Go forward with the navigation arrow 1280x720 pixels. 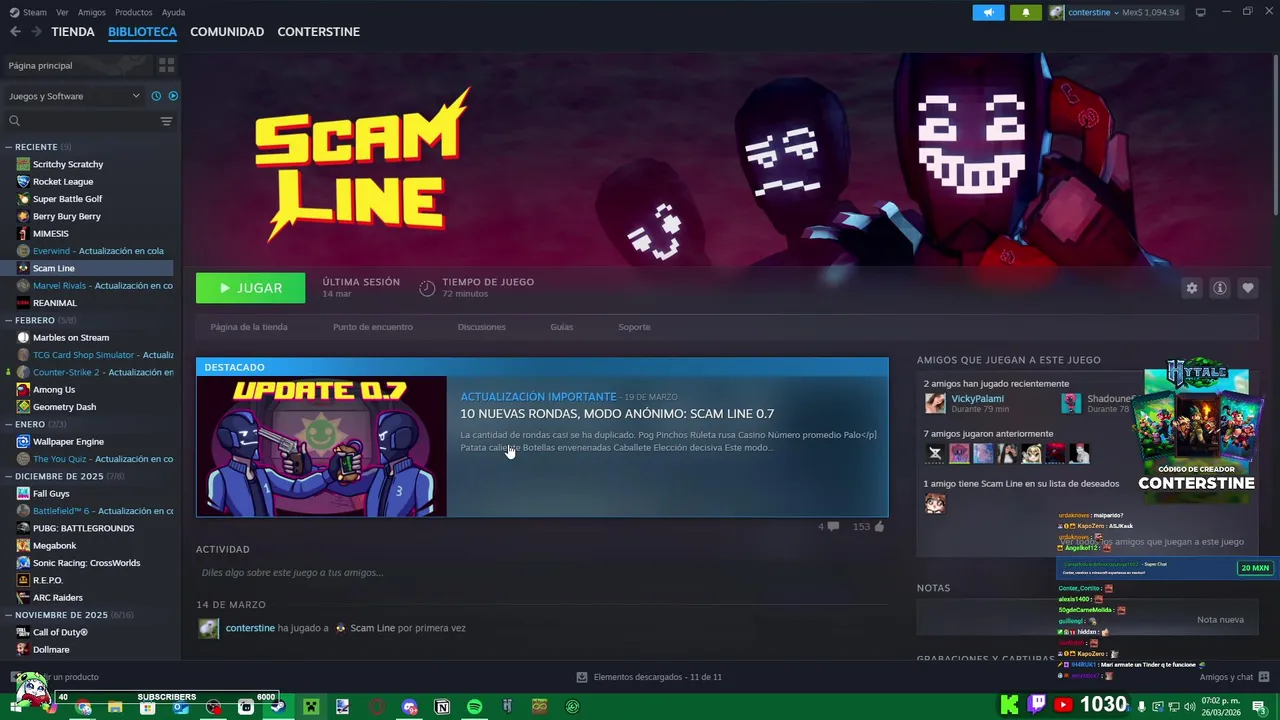pos(36,32)
